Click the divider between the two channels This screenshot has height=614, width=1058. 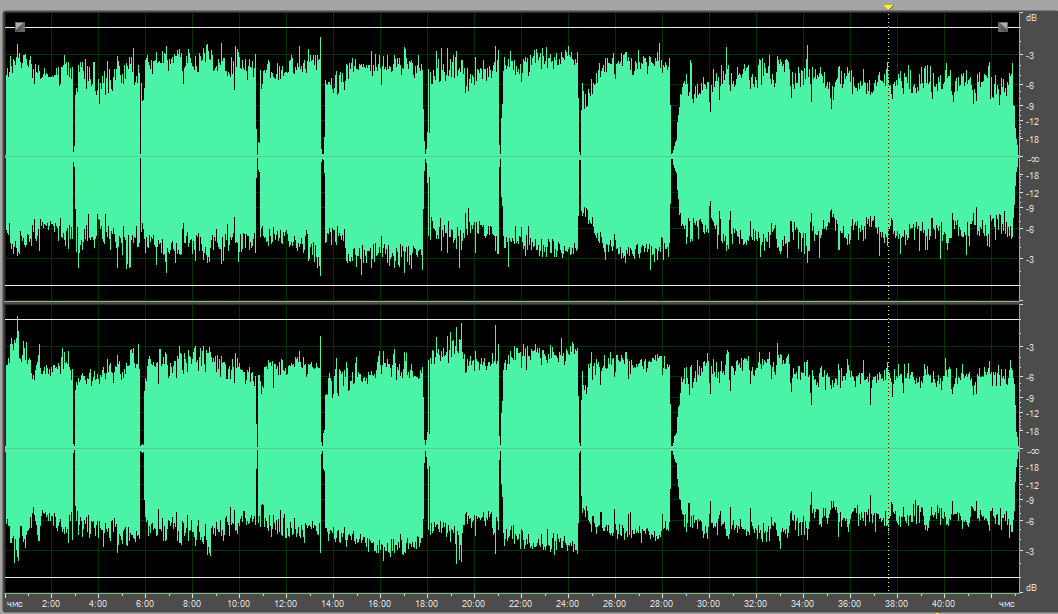click(510, 302)
